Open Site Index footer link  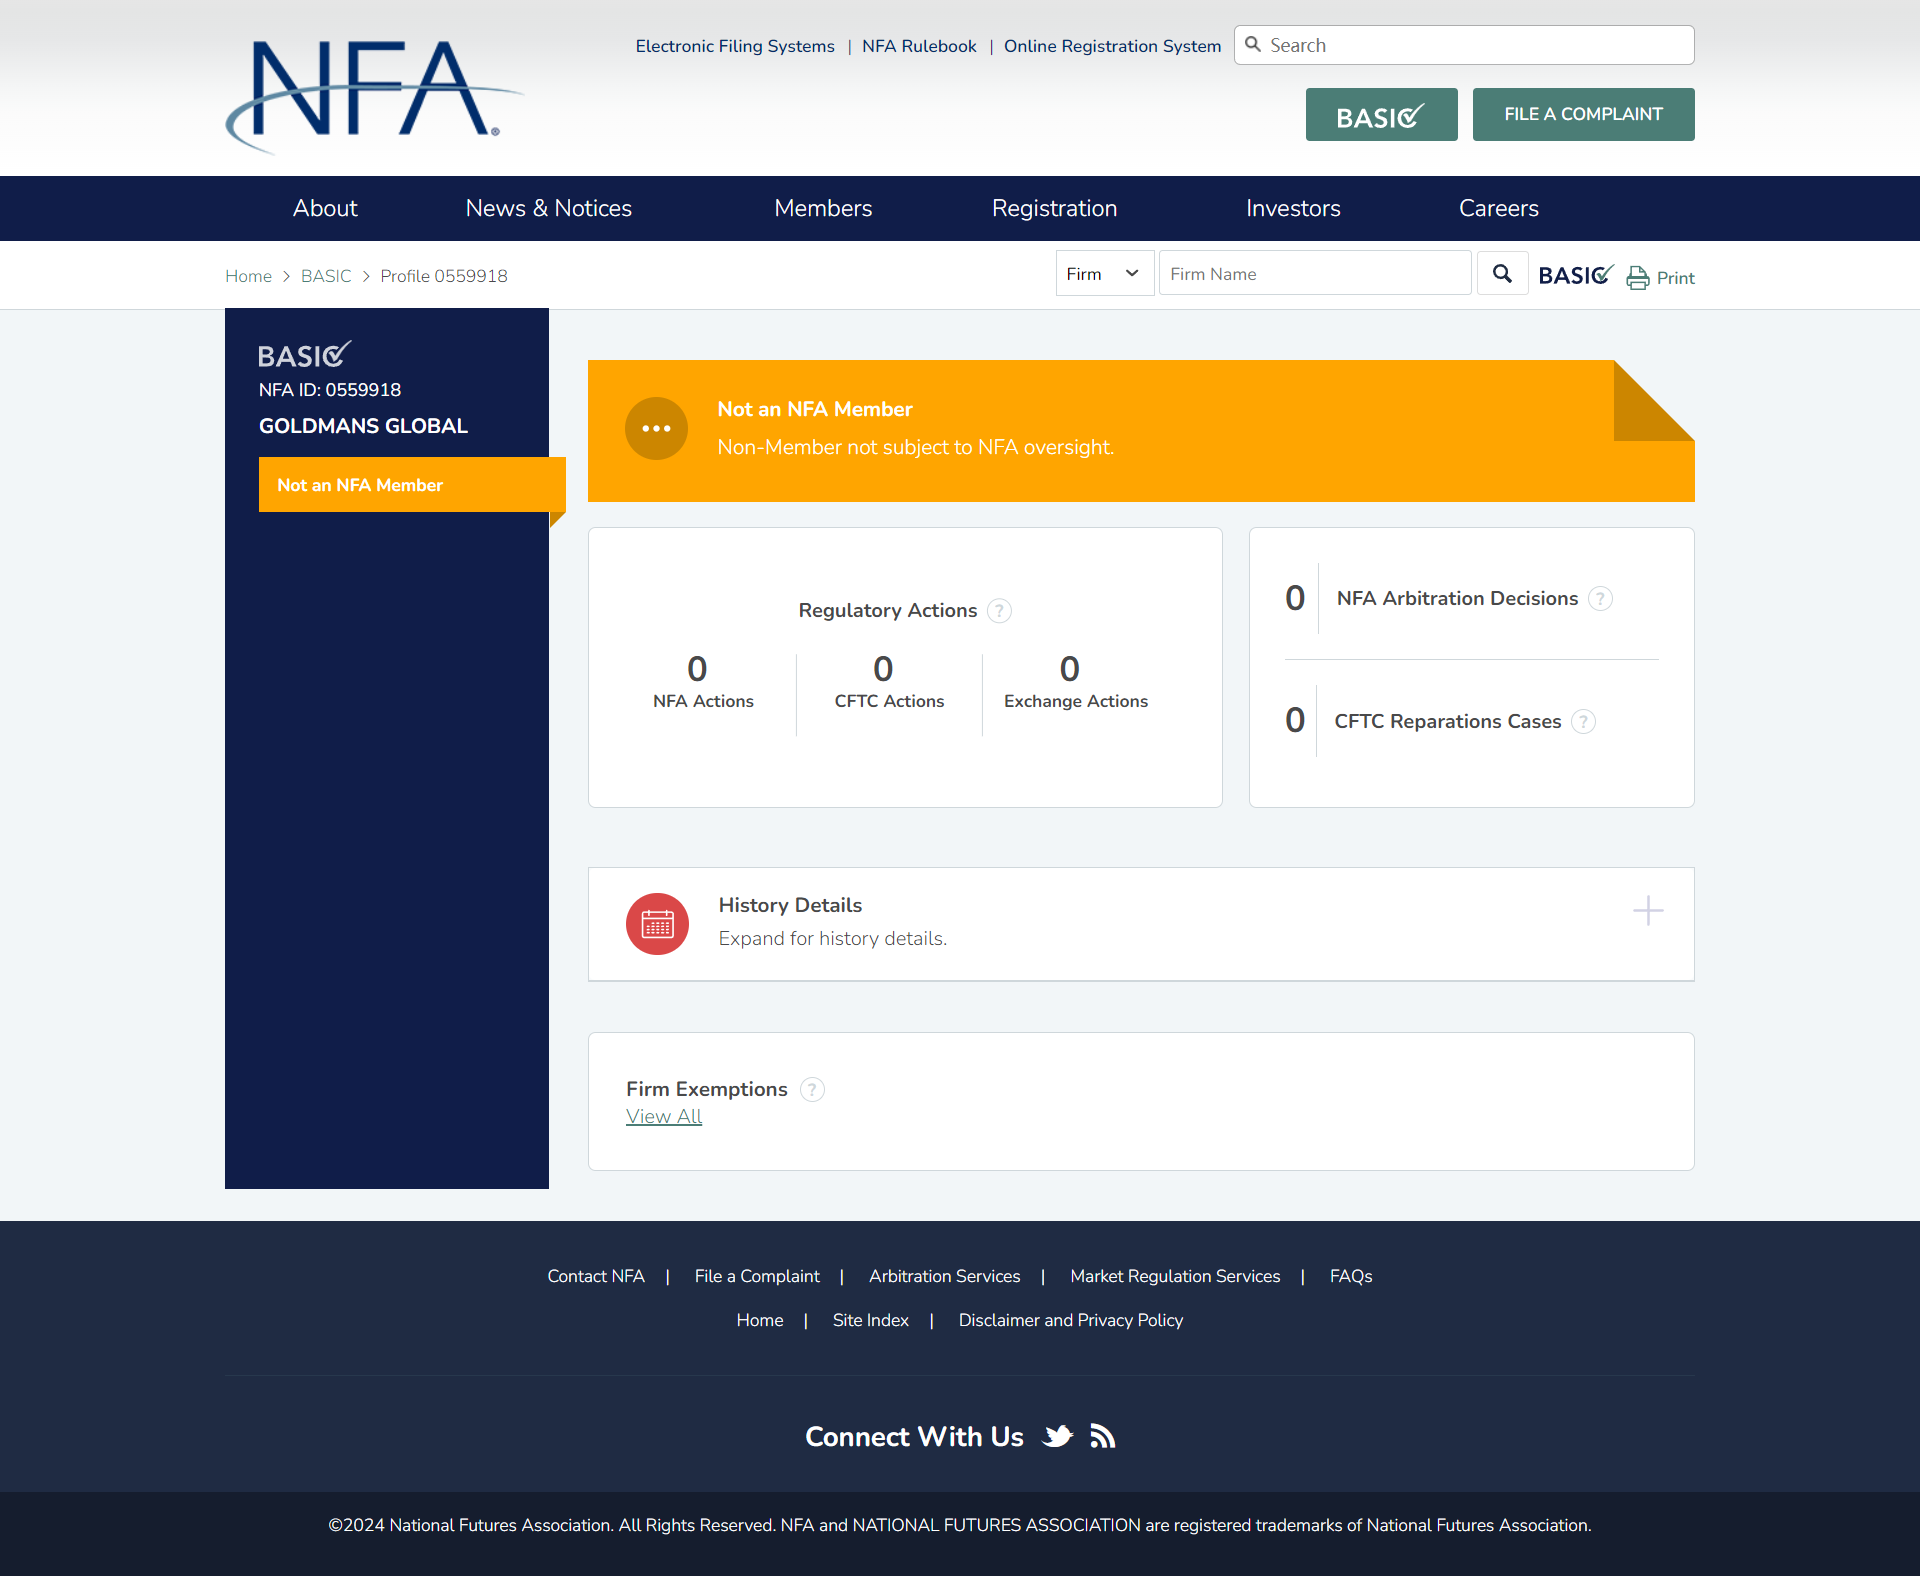tap(871, 1320)
